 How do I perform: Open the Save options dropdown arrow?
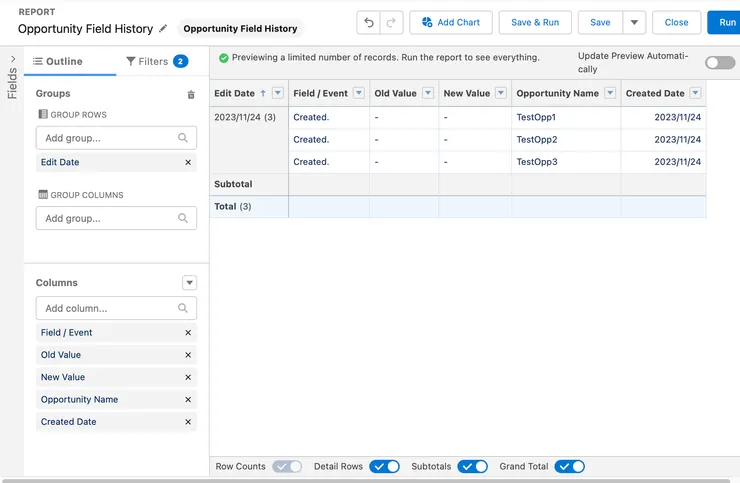(634, 22)
